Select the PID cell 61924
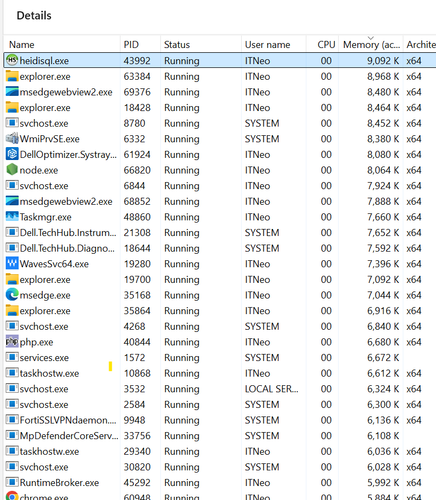This screenshot has height=500, width=436. tap(137, 155)
